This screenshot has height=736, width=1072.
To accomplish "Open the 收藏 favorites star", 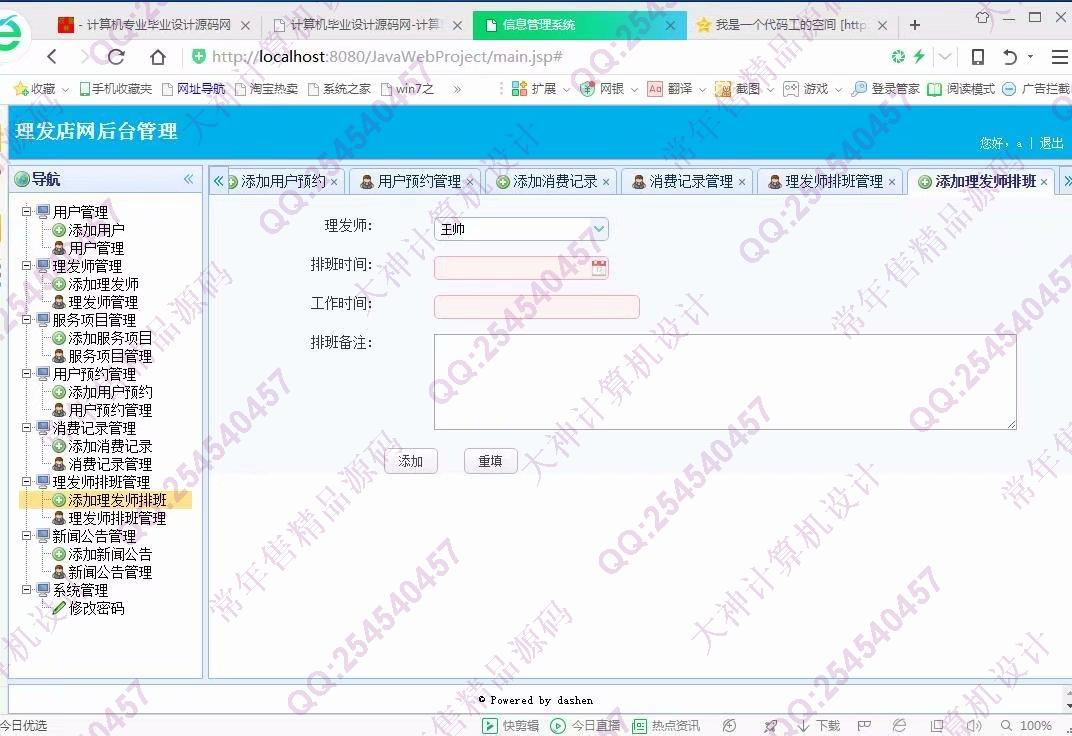I will (x=36, y=89).
